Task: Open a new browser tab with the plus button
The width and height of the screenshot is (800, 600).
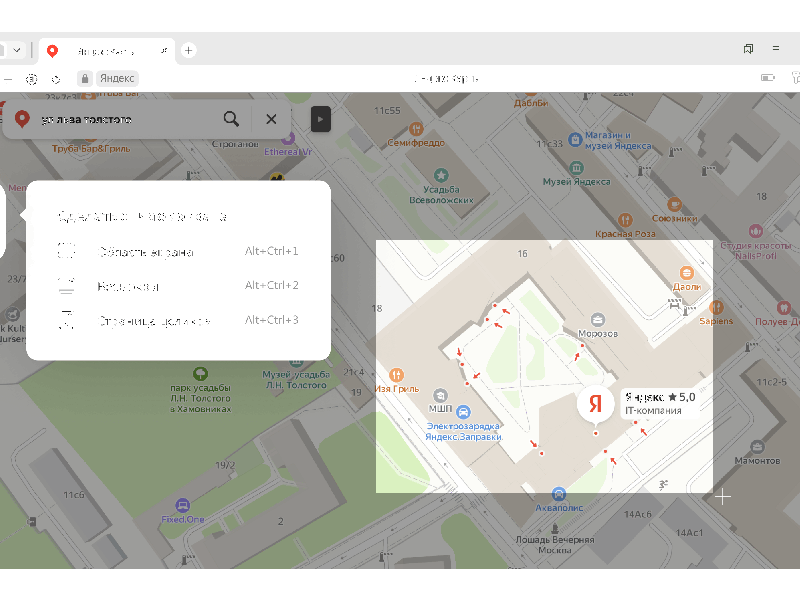Action: (x=188, y=50)
